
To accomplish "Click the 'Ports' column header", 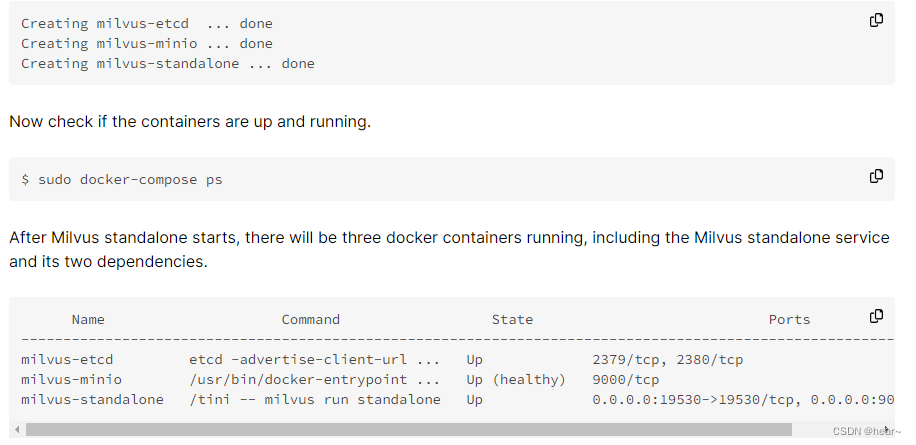I will tap(789, 320).
